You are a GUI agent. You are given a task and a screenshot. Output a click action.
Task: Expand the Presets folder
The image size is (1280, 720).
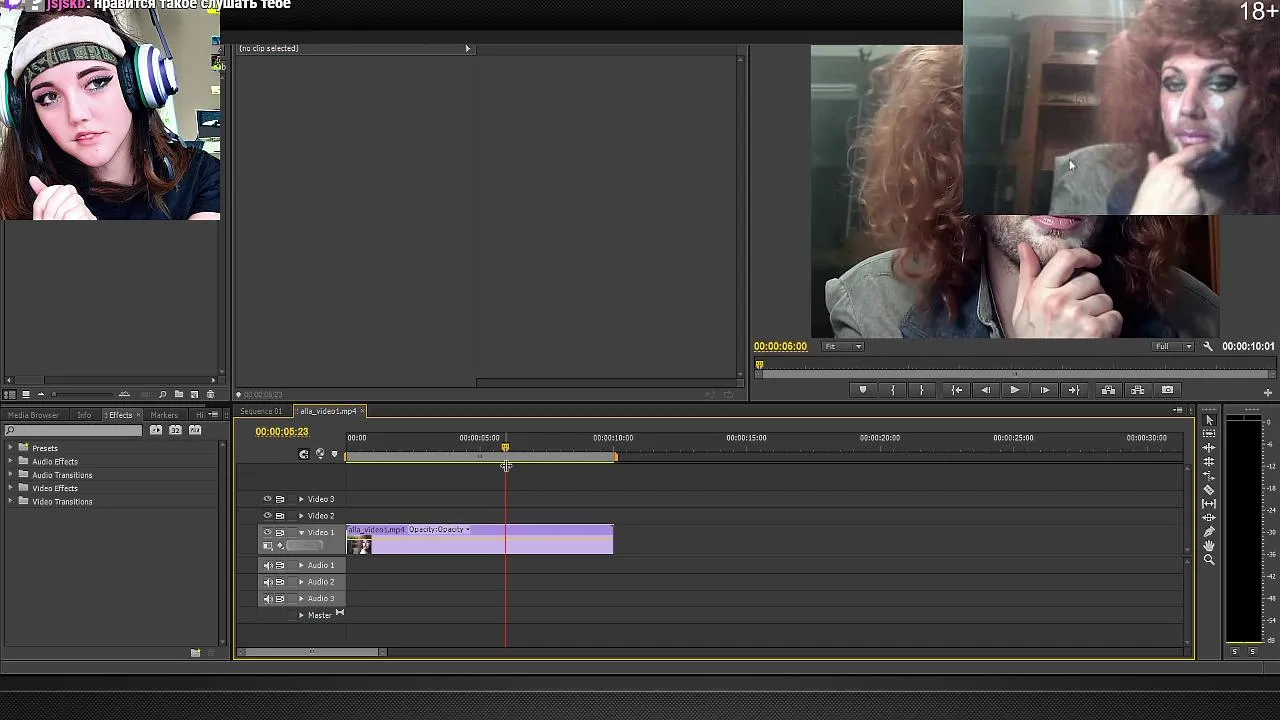[x=10, y=448]
